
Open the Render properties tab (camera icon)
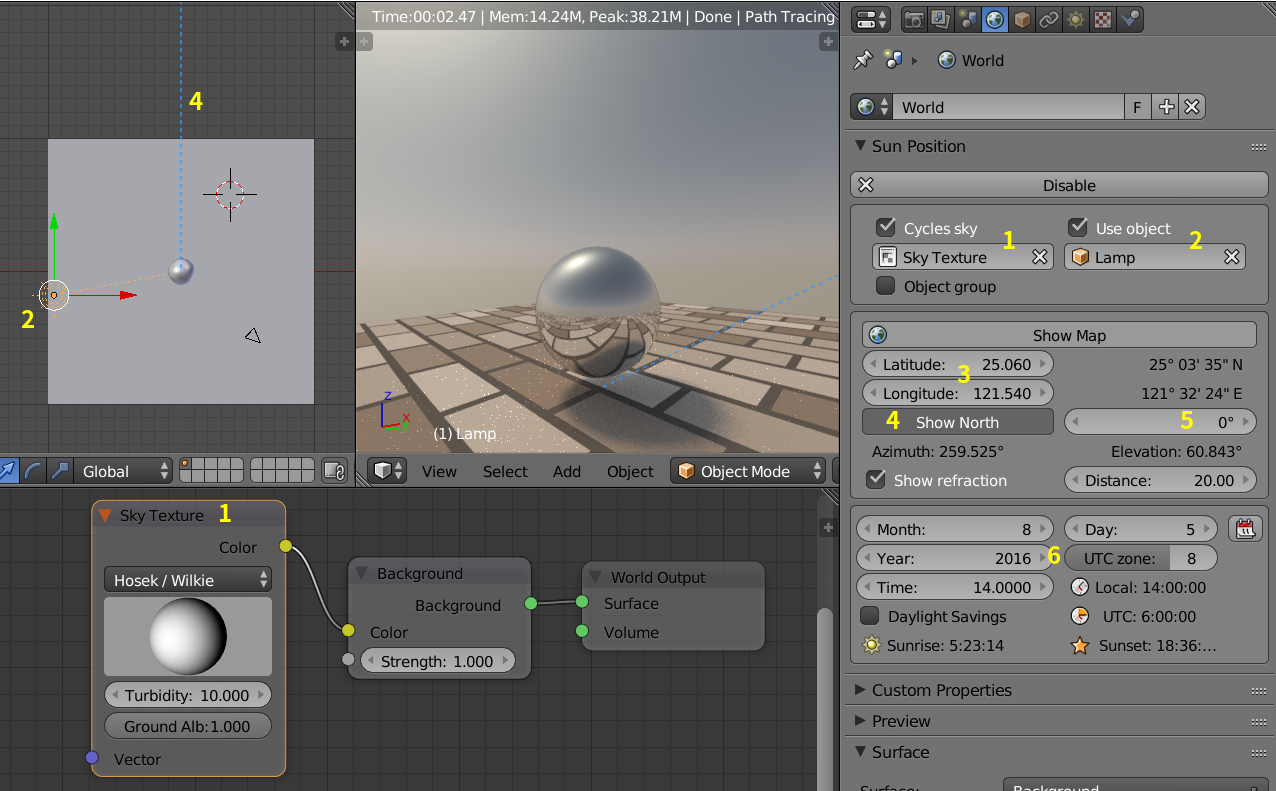pyautogui.click(x=913, y=19)
